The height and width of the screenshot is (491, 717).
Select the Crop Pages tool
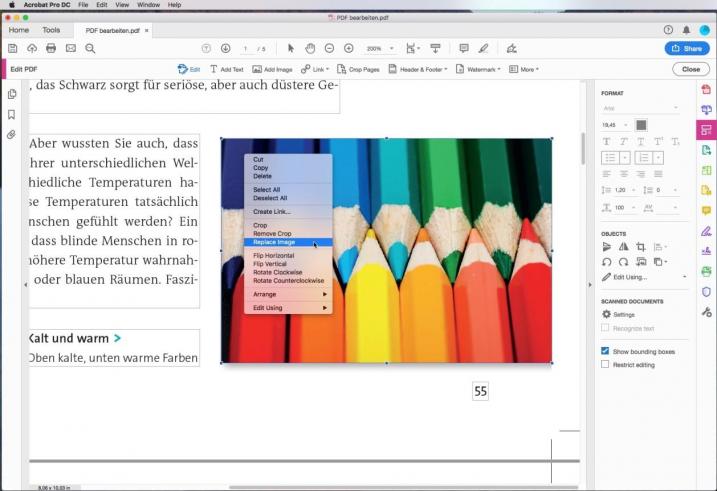click(358, 69)
